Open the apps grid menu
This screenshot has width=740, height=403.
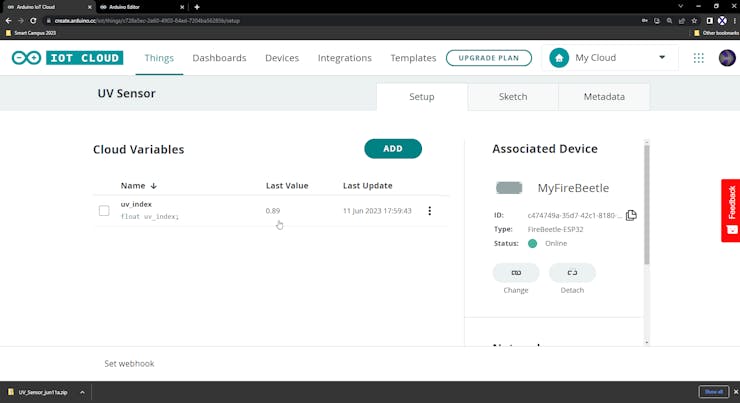click(x=698, y=58)
